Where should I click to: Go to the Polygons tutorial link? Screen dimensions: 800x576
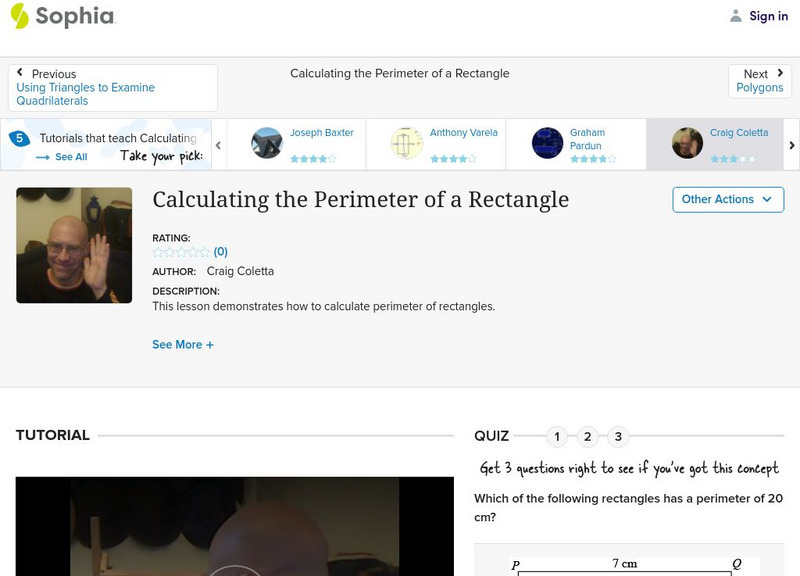(x=759, y=88)
